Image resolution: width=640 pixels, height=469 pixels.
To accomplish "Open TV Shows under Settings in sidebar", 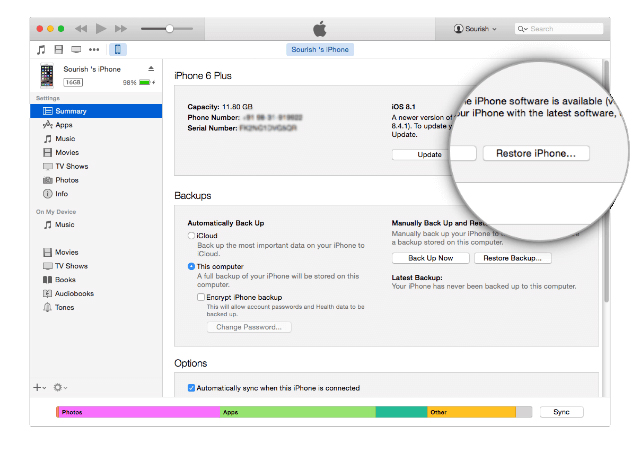I will [96, 166].
